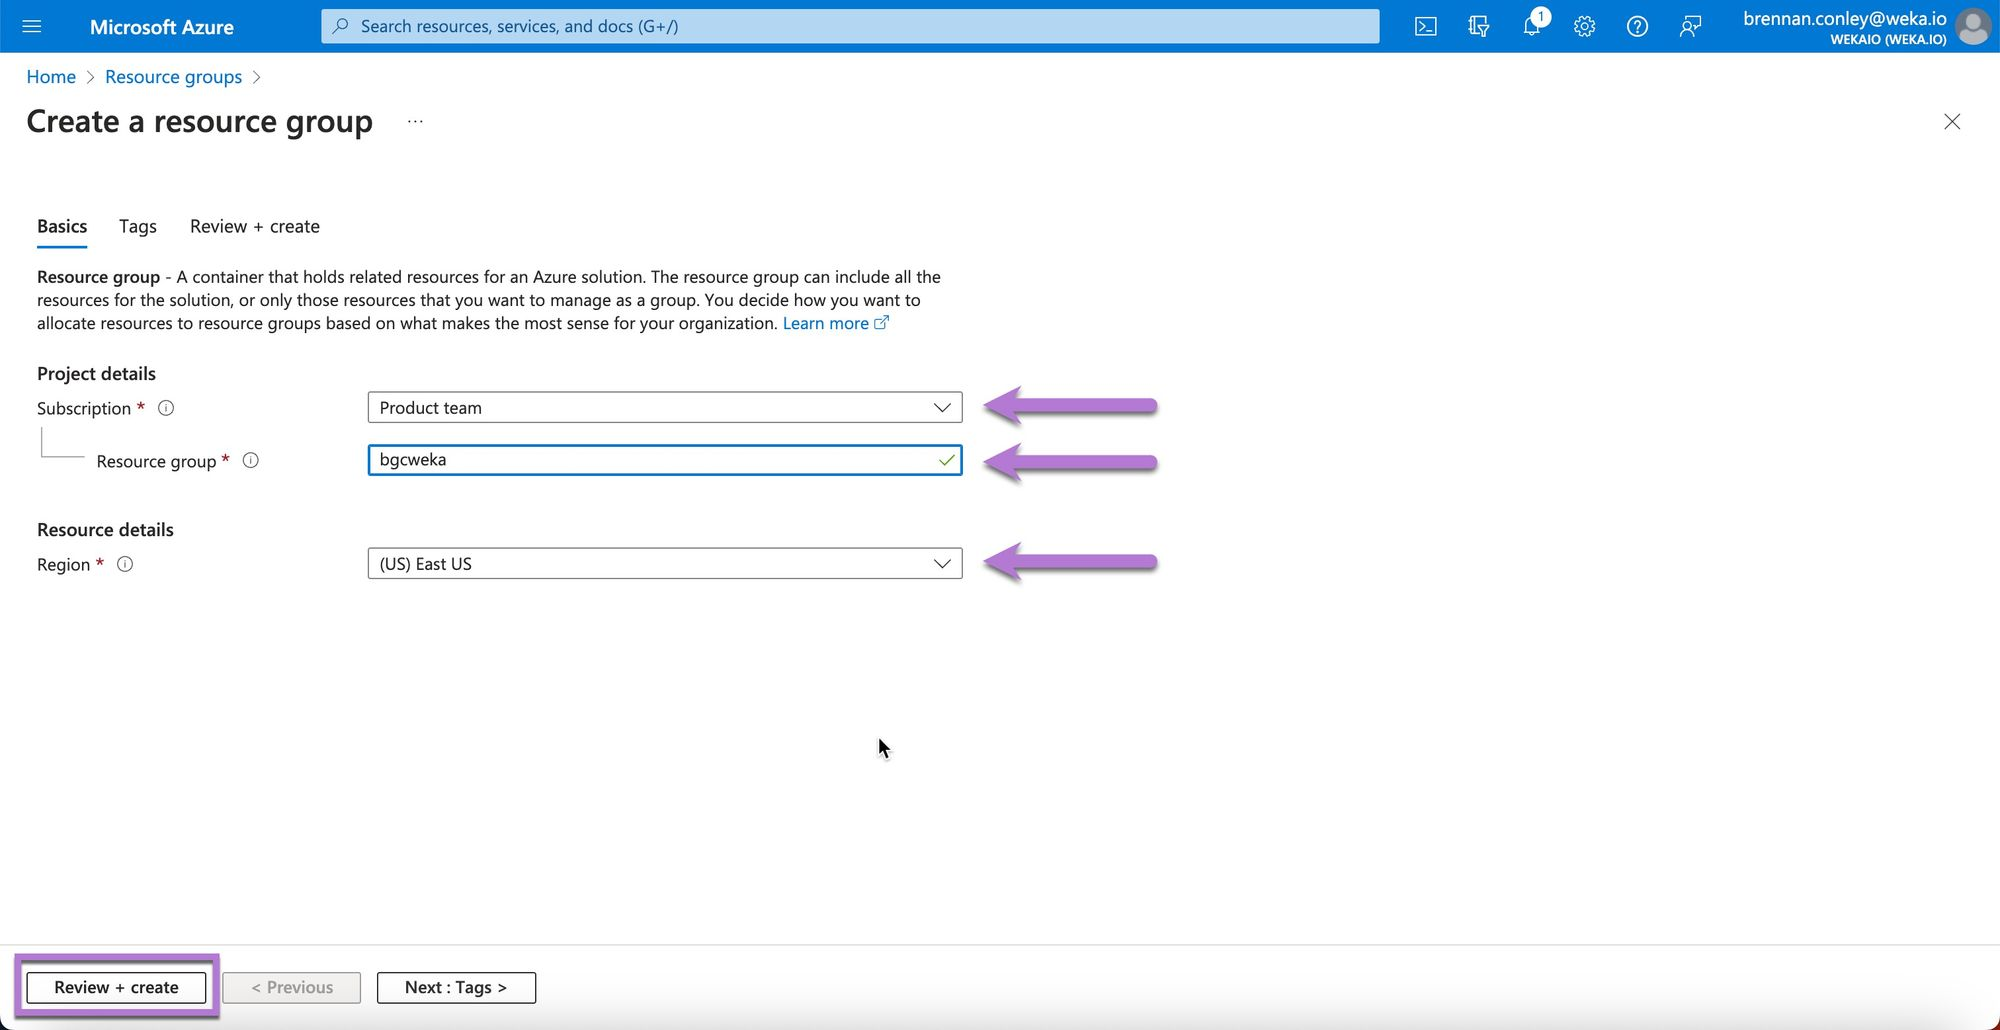This screenshot has height=1030, width=2000.
Task: Switch to the Tags tab
Action: click(x=138, y=226)
